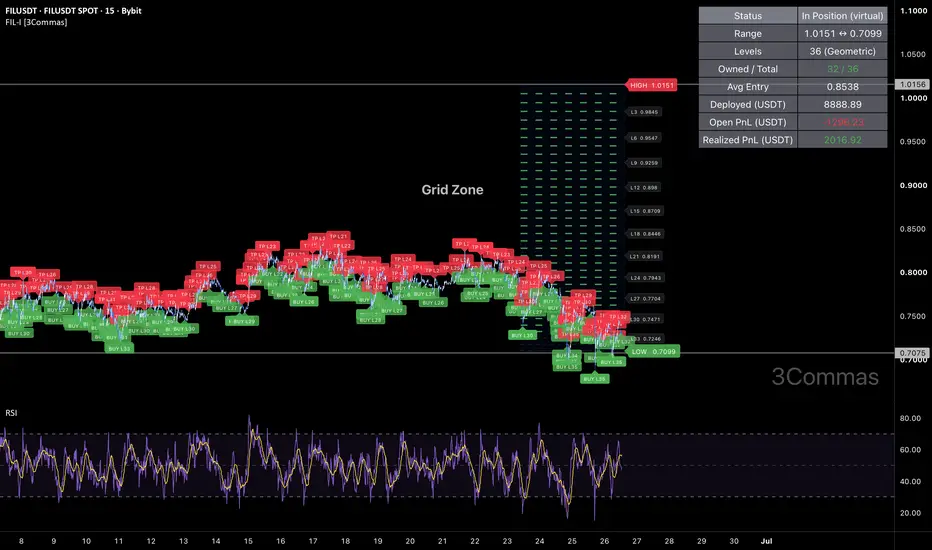Click the Avg Entry label cell
Image resolution: width=932 pixels, height=550 pixels.
(748, 87)
